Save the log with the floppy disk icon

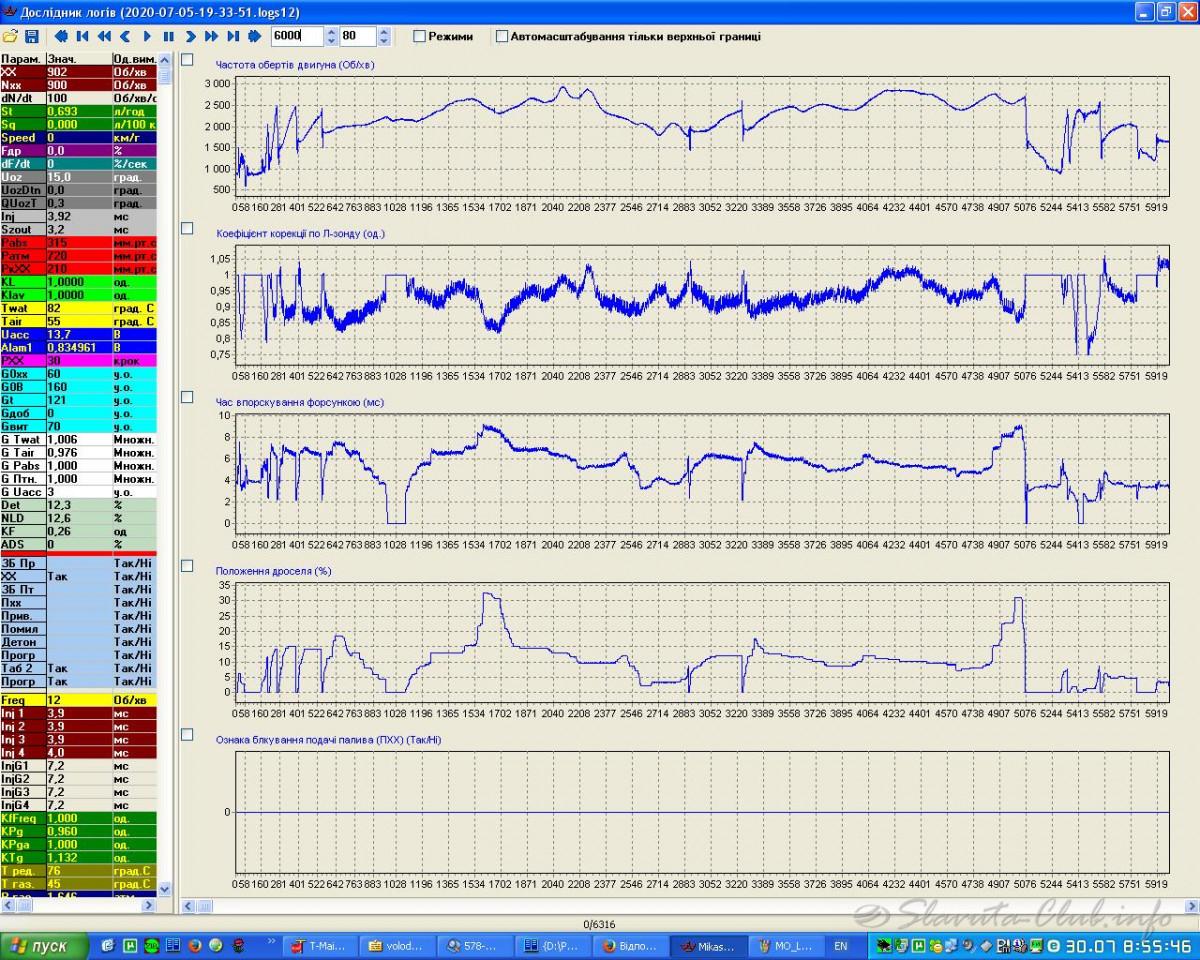click(x=32, y=36)
